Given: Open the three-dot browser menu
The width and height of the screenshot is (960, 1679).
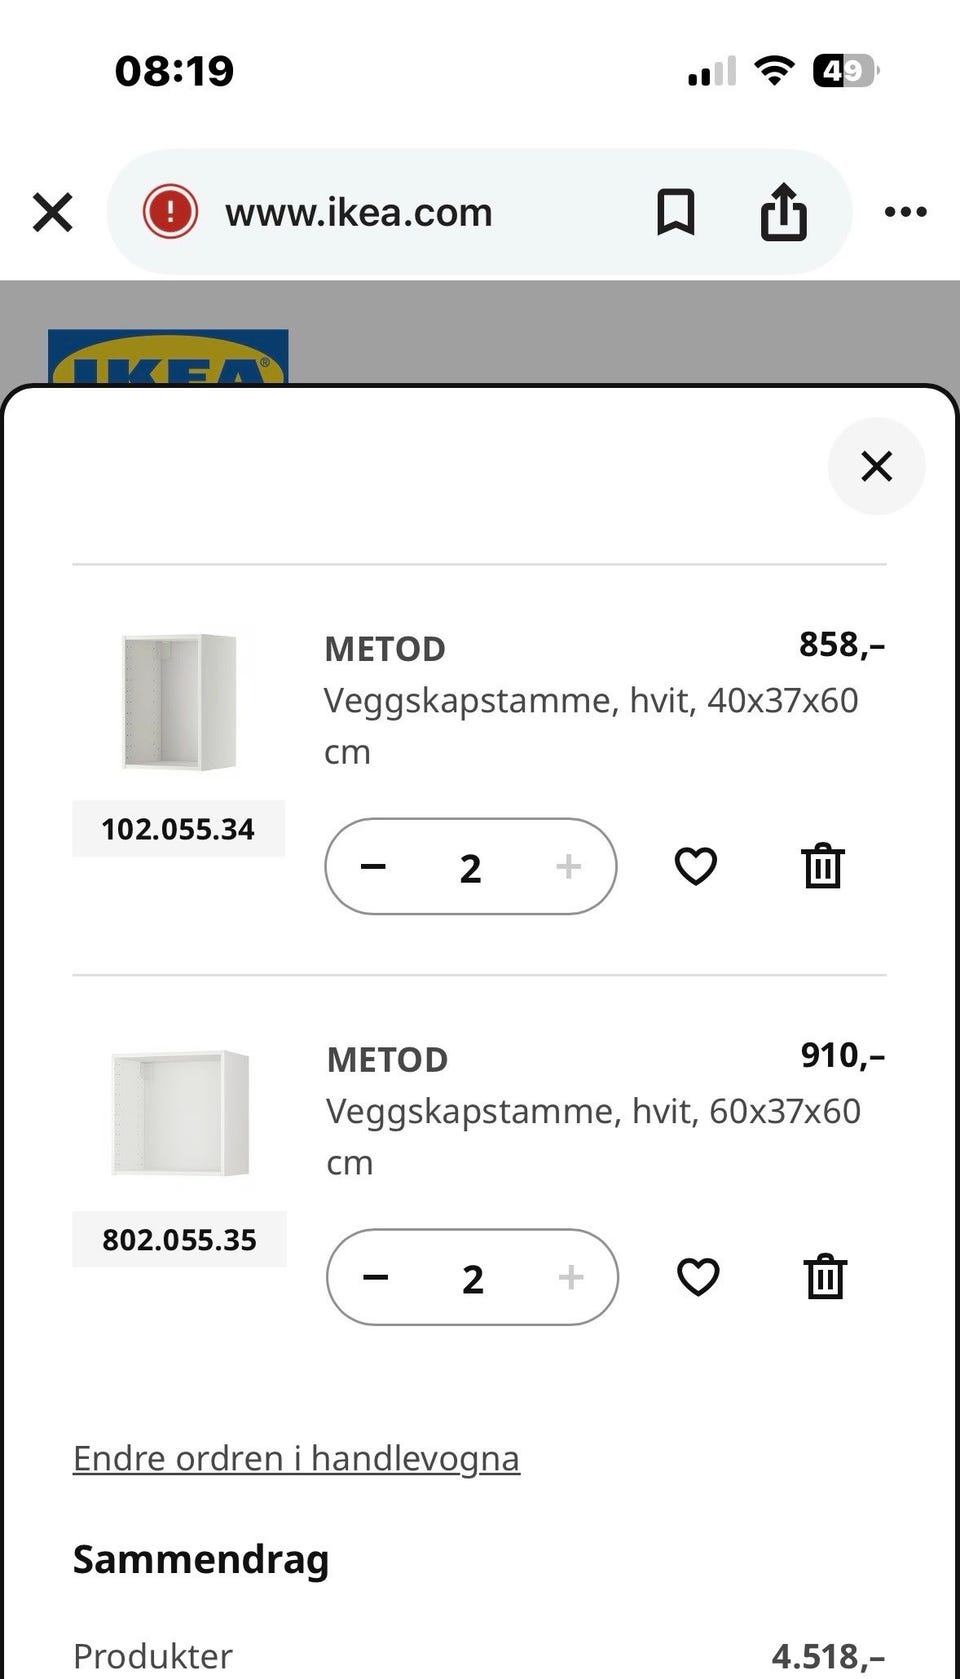Looking at the screenshot, I should tap(905, 212).
